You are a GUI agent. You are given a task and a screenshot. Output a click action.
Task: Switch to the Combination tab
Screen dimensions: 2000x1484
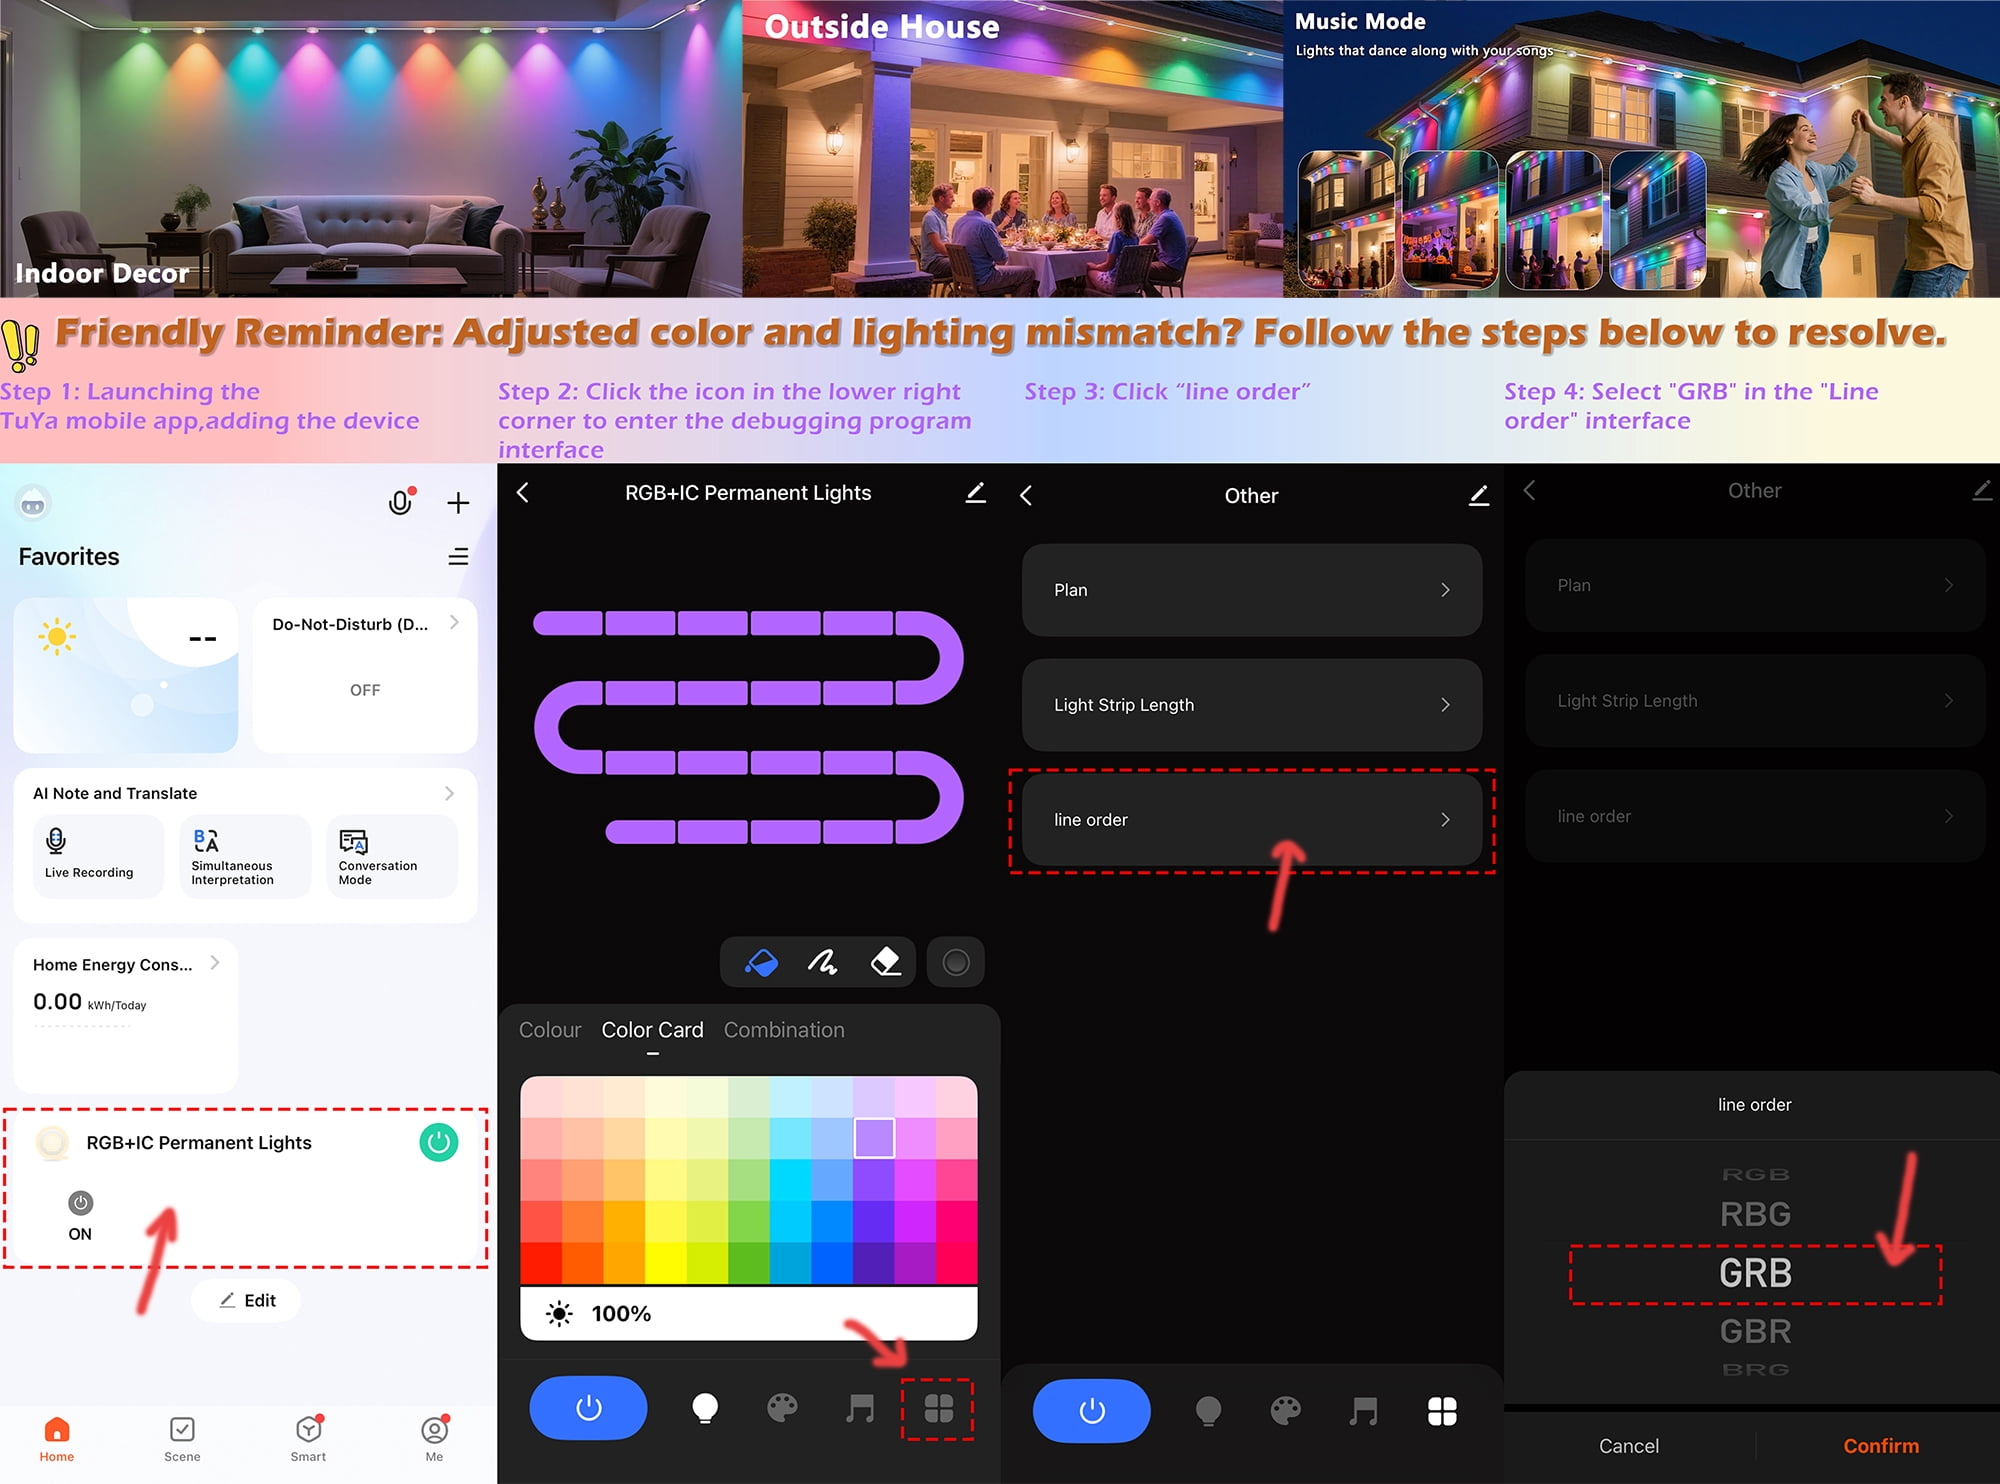784,1030
